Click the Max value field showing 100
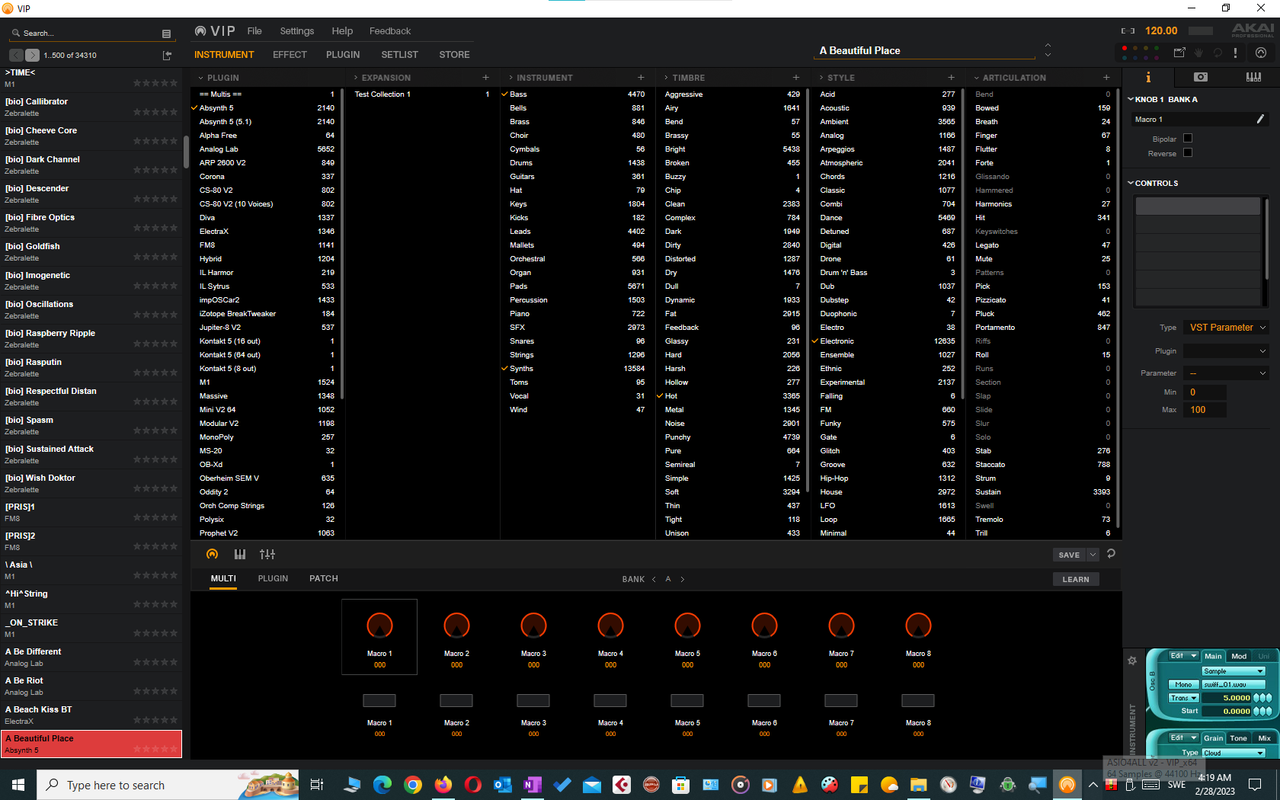This screenshot has width=1280, height=800. pyautogui.click(x=1205, y=410)
